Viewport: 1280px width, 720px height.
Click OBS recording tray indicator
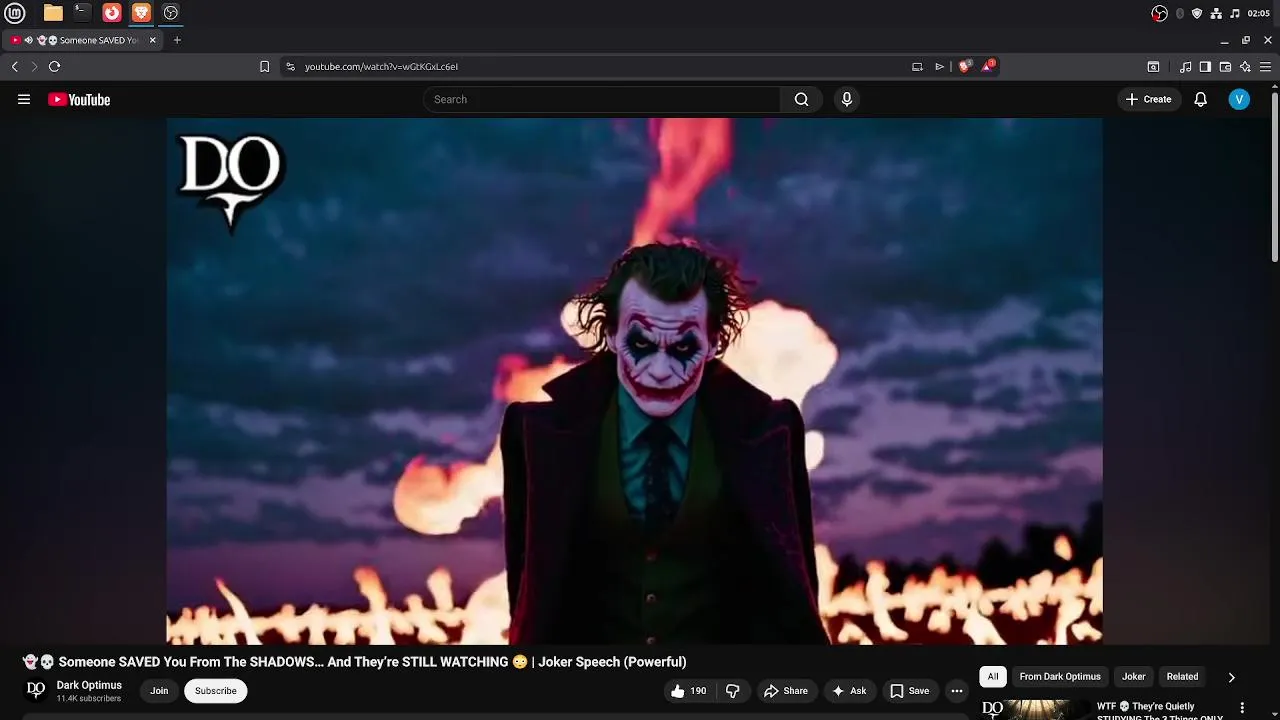[x=1160, y=13]
